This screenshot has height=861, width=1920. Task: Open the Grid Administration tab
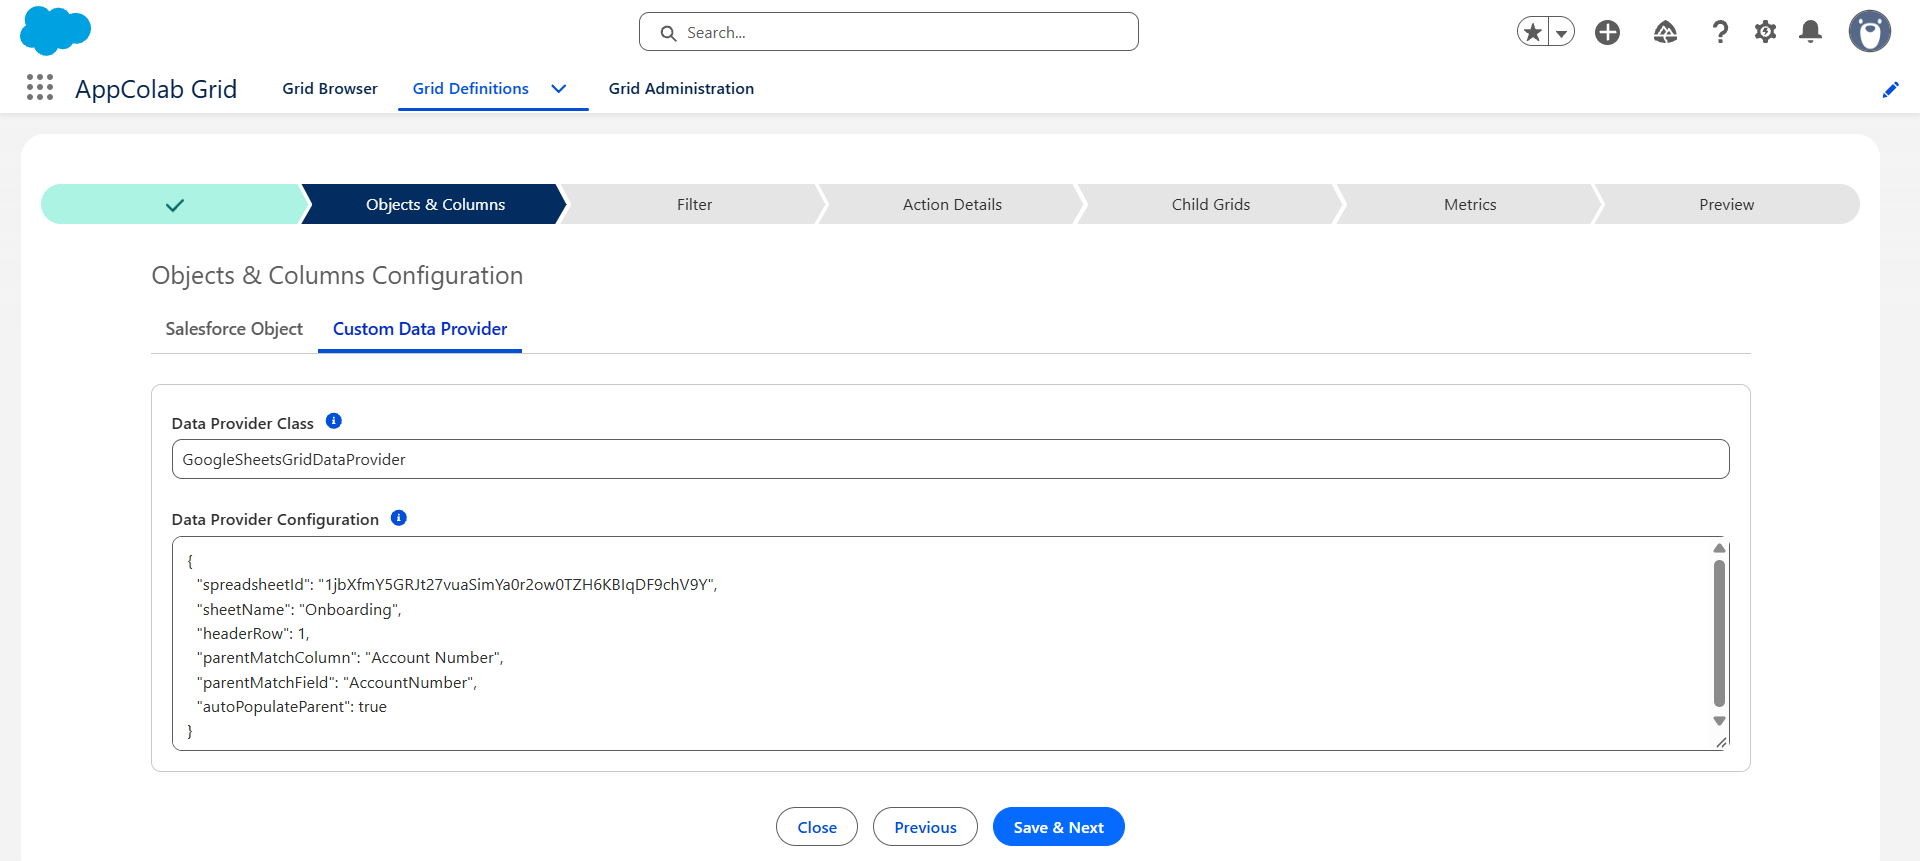(x=681, y=88)
